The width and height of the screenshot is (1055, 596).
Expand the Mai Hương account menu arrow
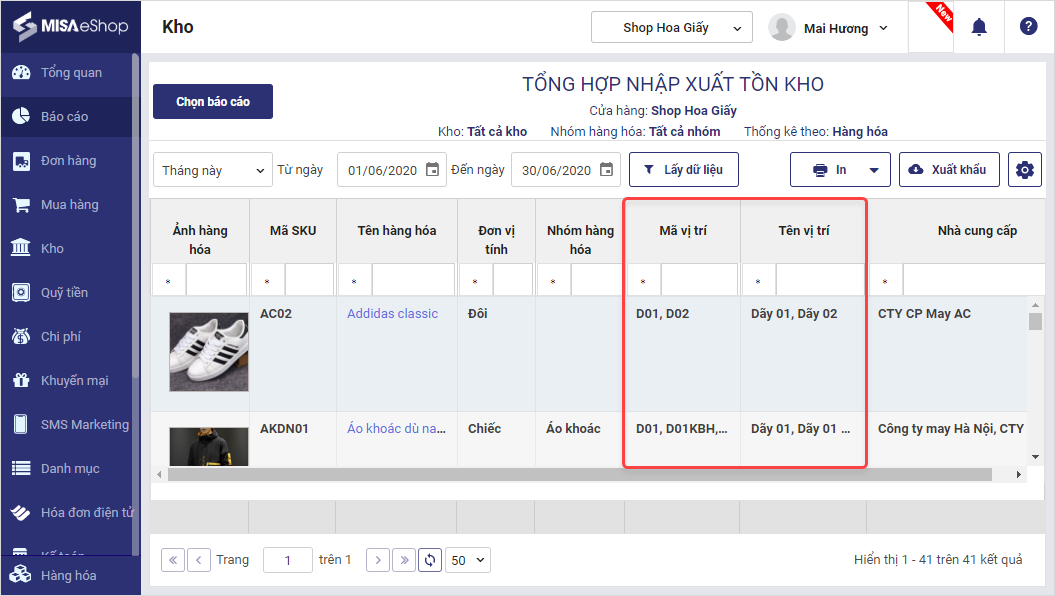point(883,28)
